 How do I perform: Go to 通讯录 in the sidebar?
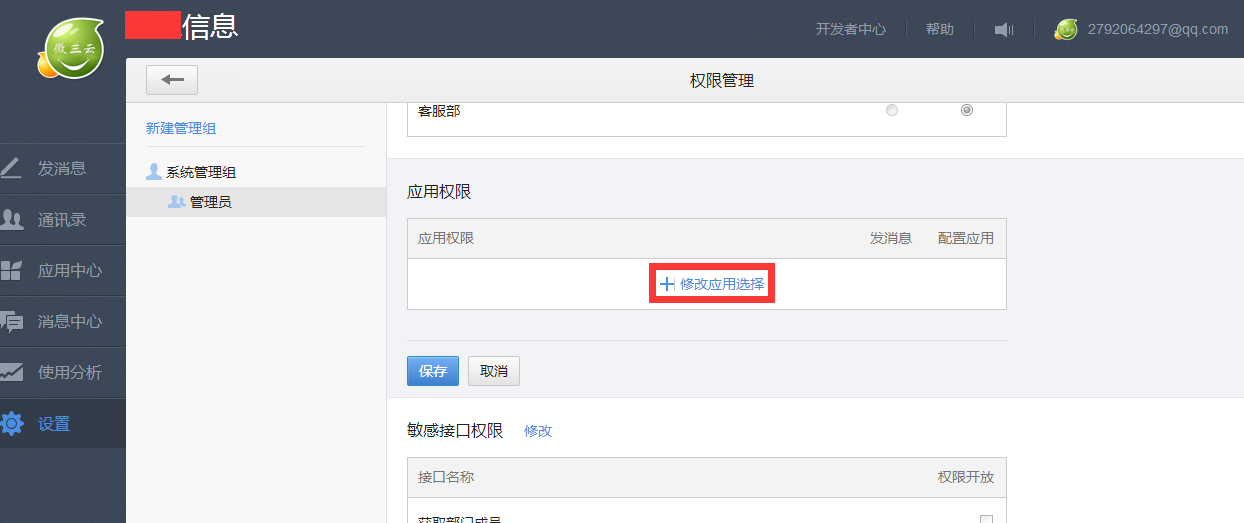point(63,220)
